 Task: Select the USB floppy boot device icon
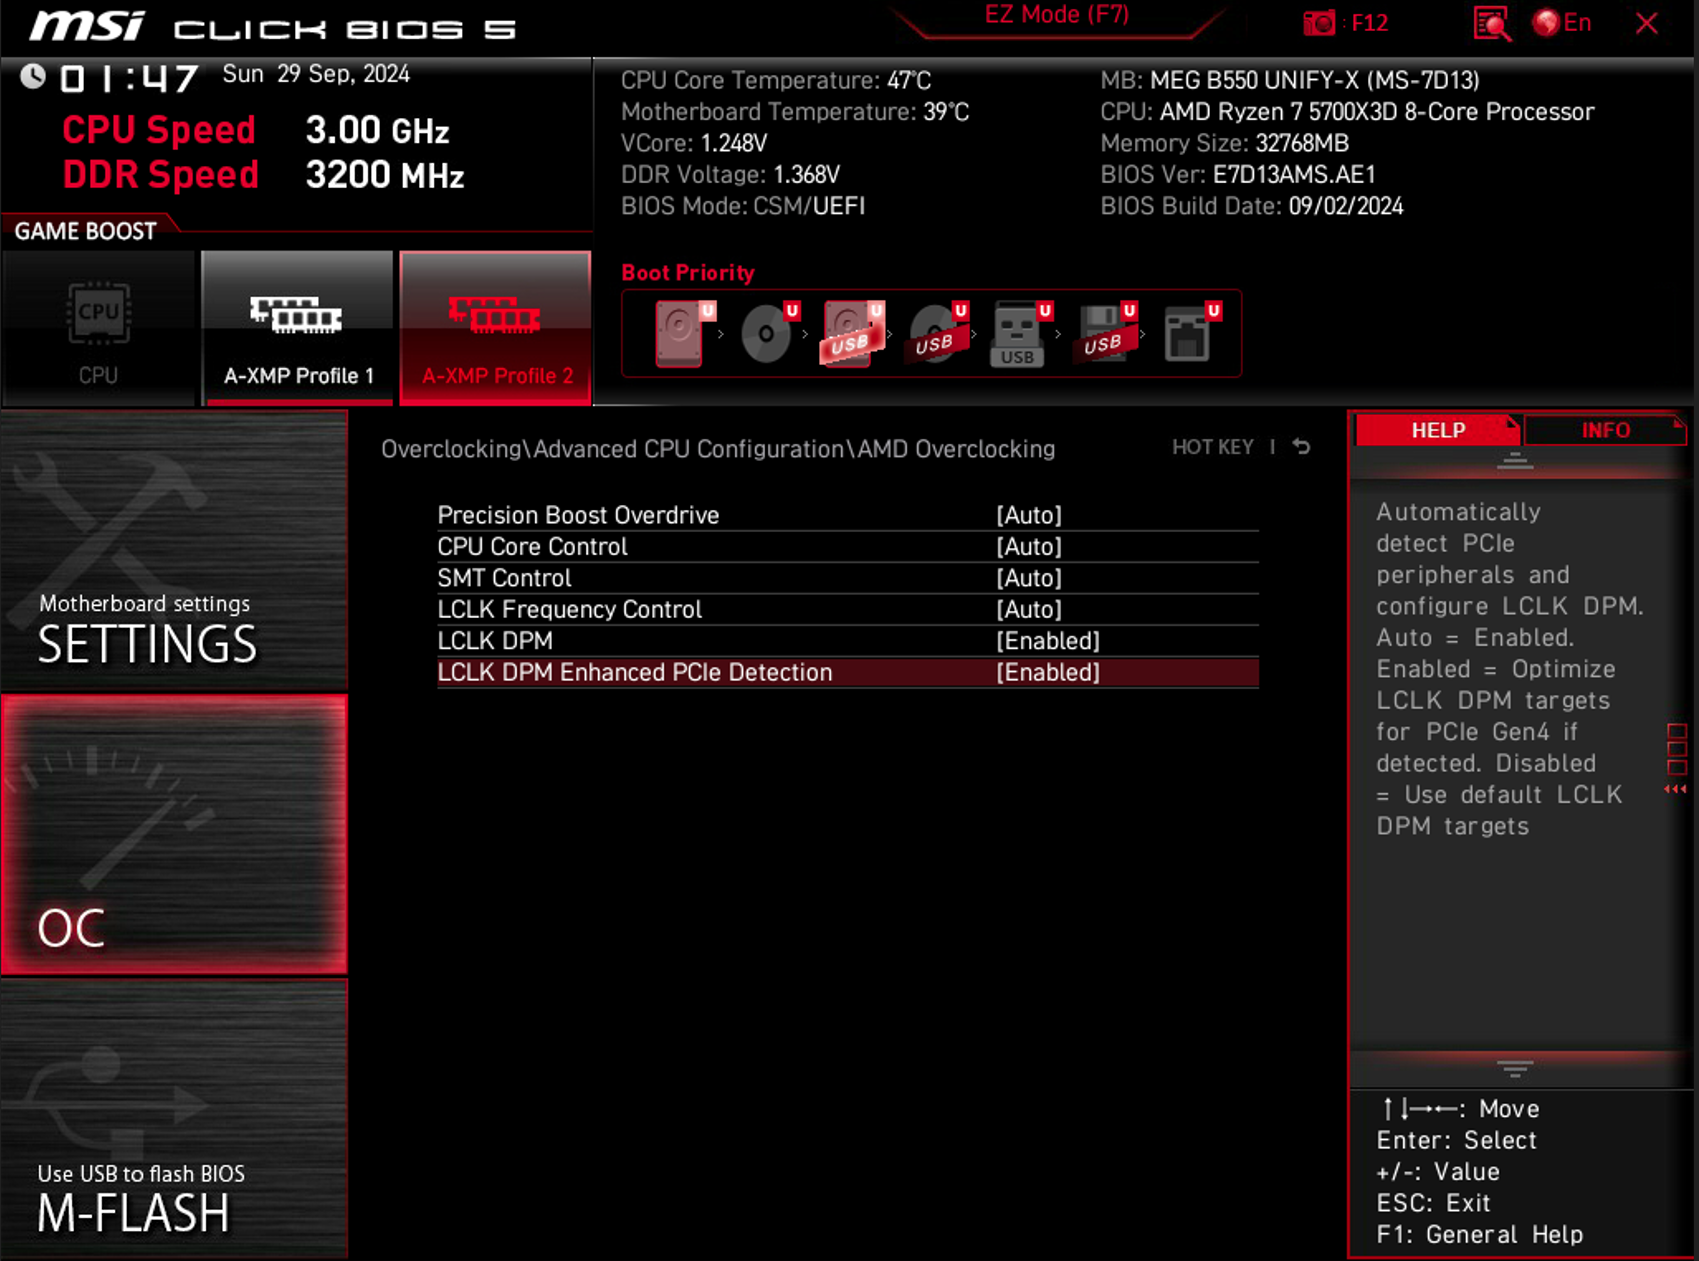click(1106, 334)
